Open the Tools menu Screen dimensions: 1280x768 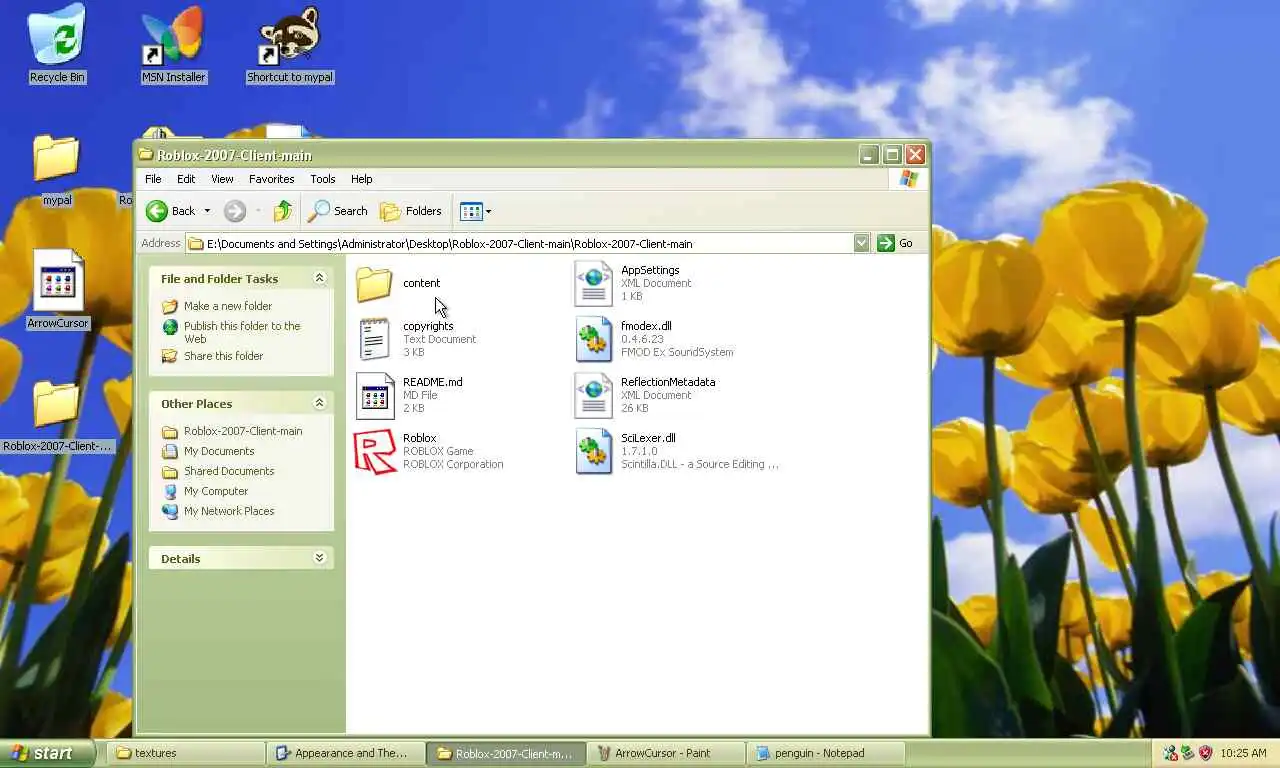322,179
